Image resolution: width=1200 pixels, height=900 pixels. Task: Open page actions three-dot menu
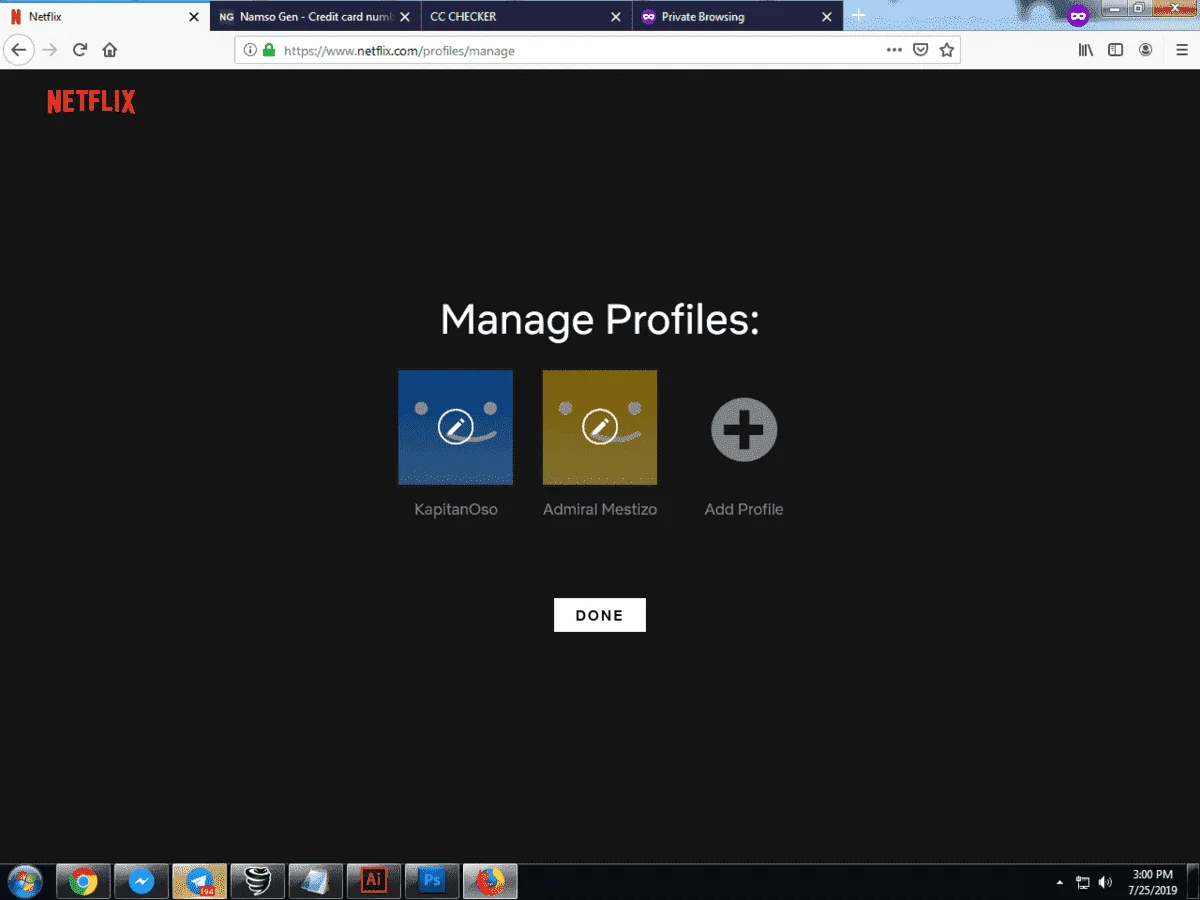[x=894, y=50]
